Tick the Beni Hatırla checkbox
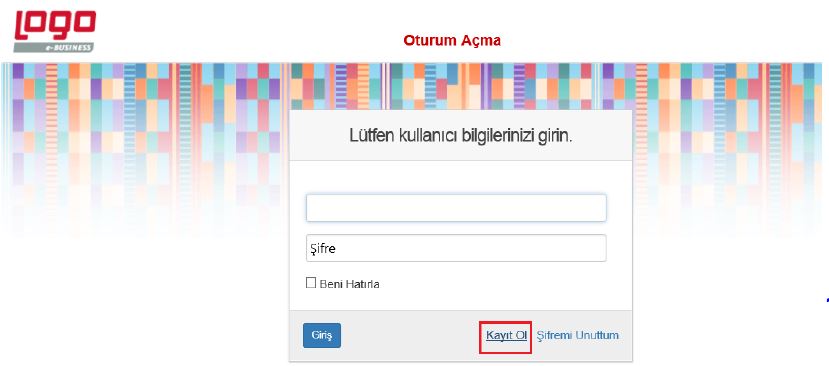Image resolution: width=829 pixels, height=366 pixels. pos(311,282)
